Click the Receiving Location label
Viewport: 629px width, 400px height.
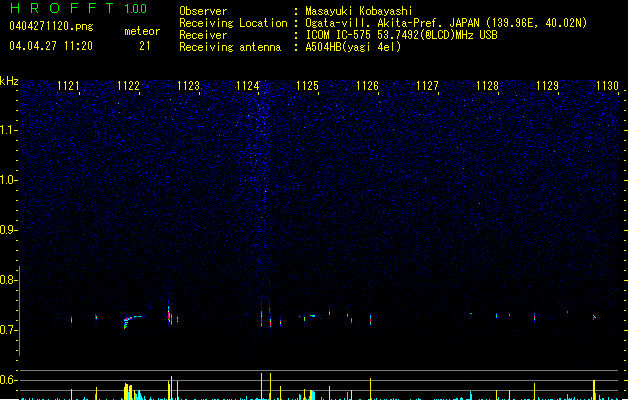pyautogui.click(x=233, y=23)
